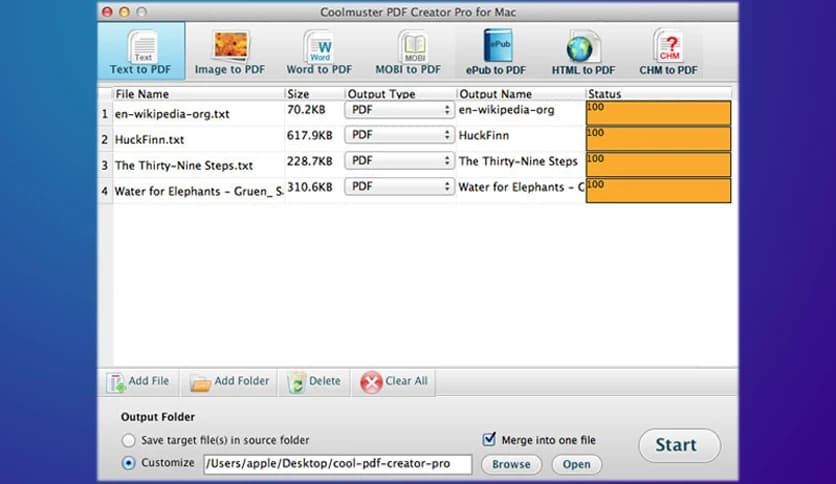Expand Output Type for Water for Elephants row
836x484 pixels.
pyautogui.click(x=399, y=186)
